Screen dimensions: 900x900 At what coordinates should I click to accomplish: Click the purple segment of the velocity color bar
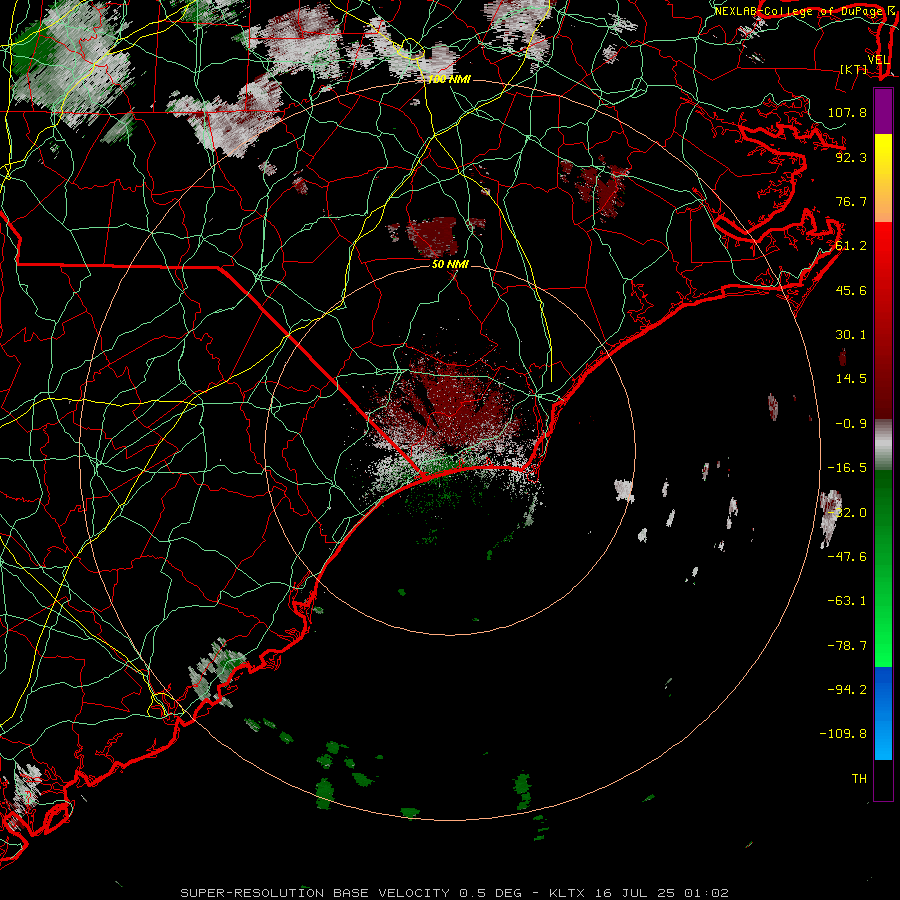[883, 112]
